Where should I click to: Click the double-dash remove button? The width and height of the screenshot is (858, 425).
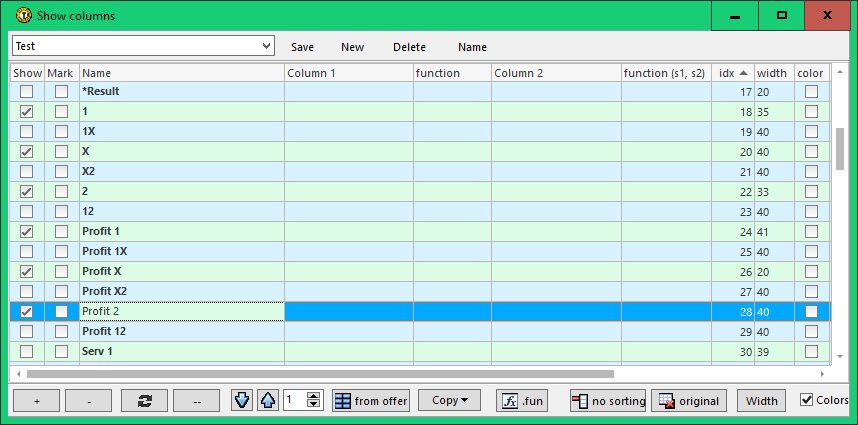197,401
